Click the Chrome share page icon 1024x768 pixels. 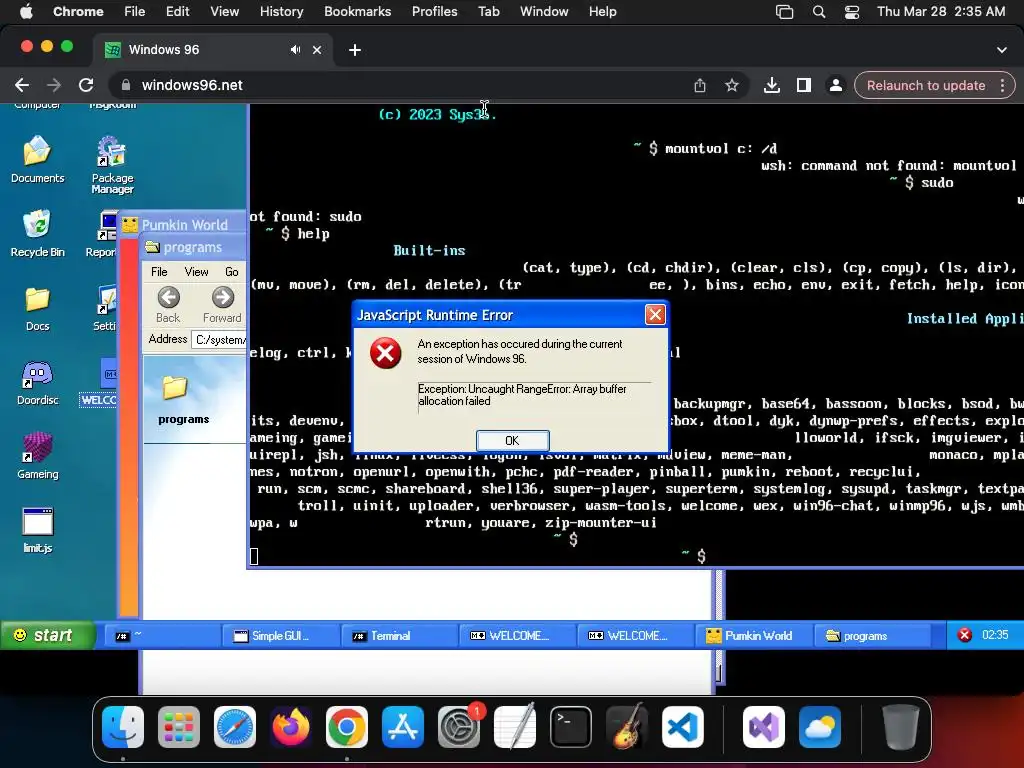(x=699, y=85)
